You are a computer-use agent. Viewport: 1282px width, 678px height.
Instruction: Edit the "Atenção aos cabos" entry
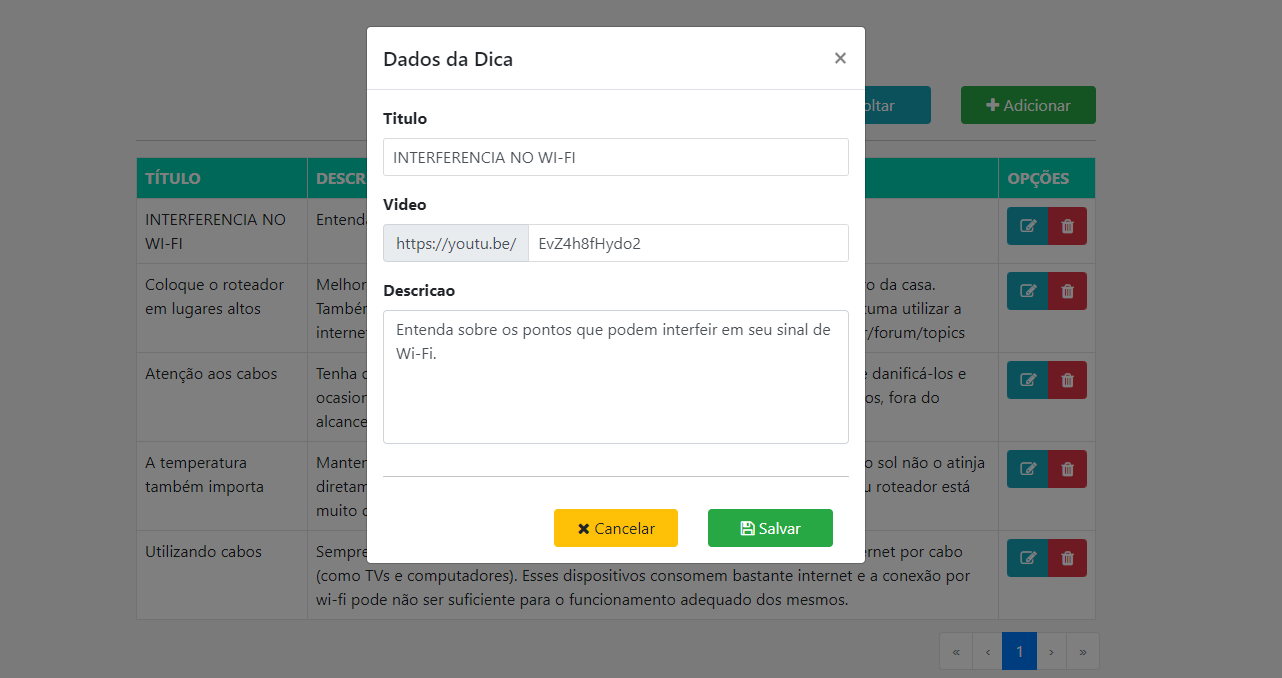click(x=1027, y=379)
